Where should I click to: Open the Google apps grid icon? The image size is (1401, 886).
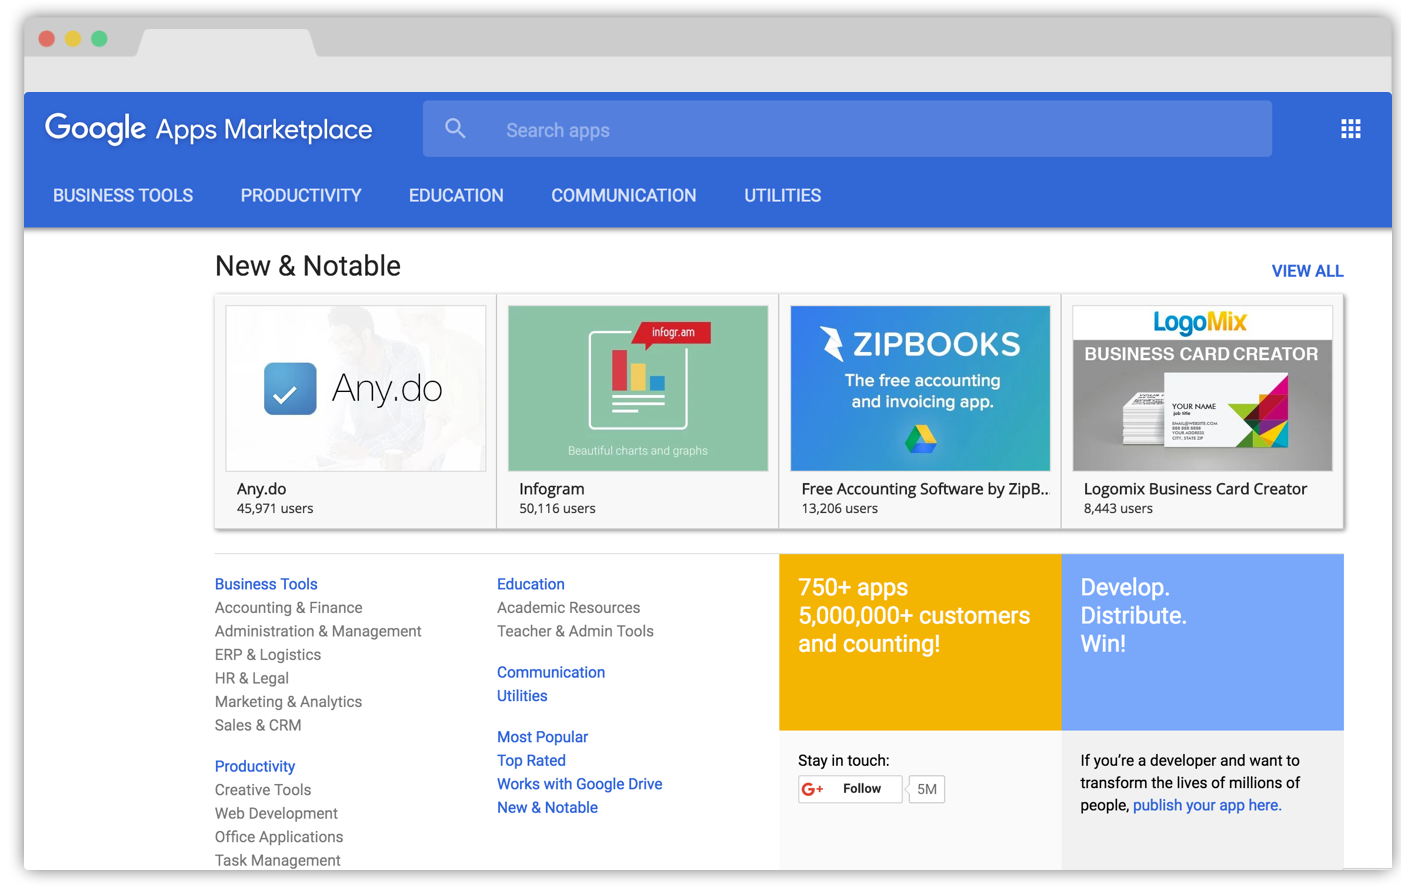pyautogui.click(x=1350, y=129)
